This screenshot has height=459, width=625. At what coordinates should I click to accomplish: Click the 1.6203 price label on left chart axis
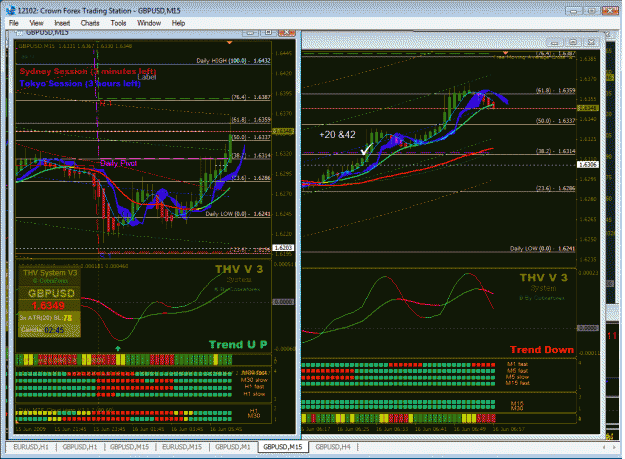(x=283, y=247)
